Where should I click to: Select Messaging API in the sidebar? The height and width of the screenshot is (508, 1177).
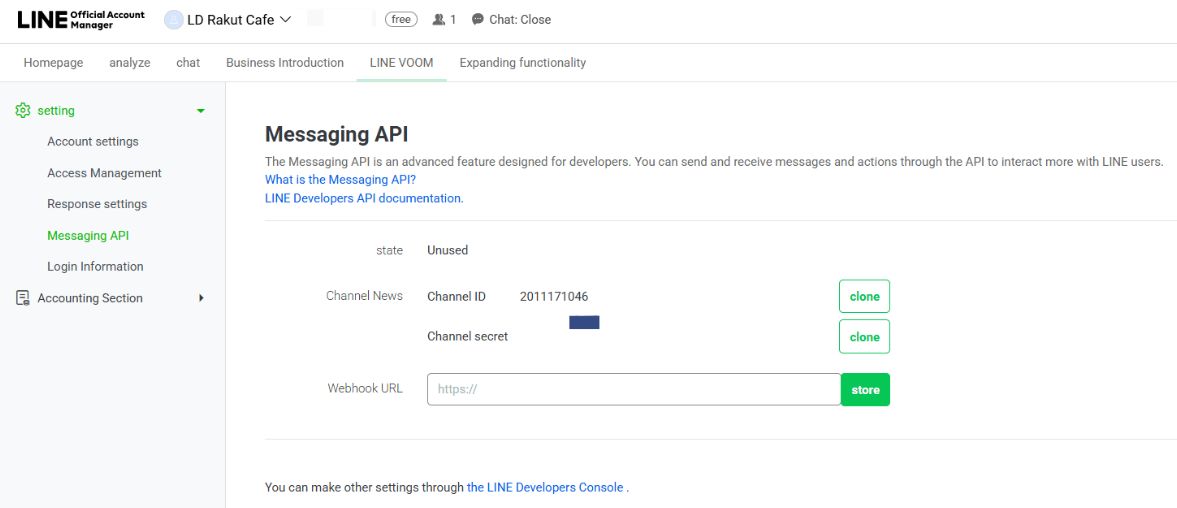tap(88, 236)
